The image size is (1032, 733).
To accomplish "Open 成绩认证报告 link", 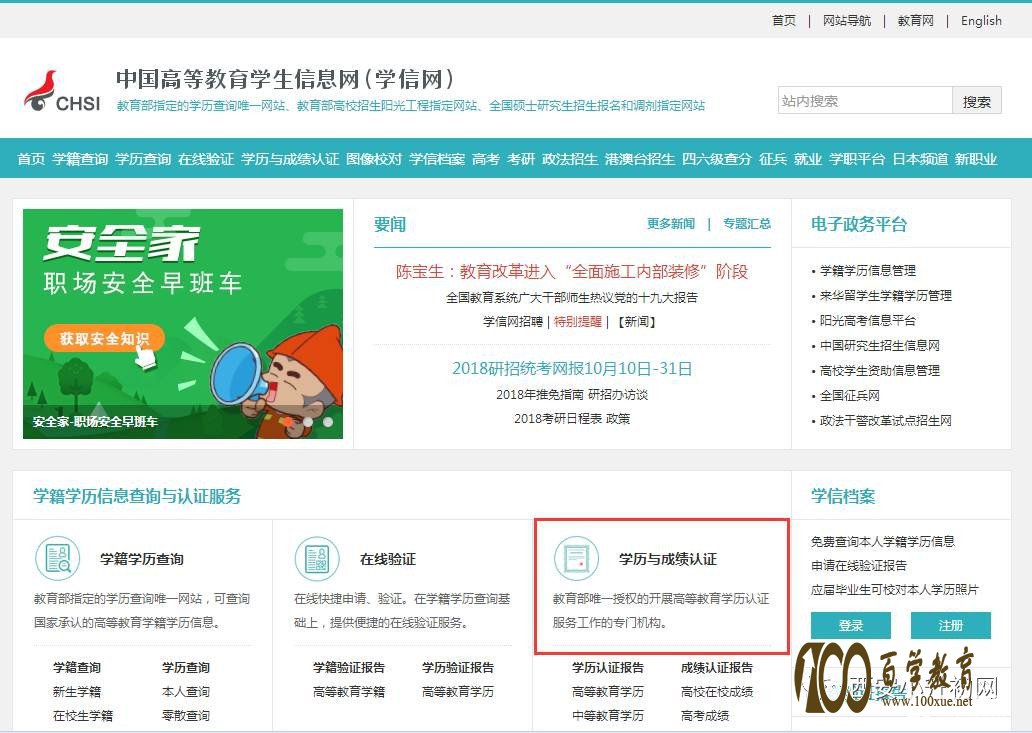I will (717, 667).
